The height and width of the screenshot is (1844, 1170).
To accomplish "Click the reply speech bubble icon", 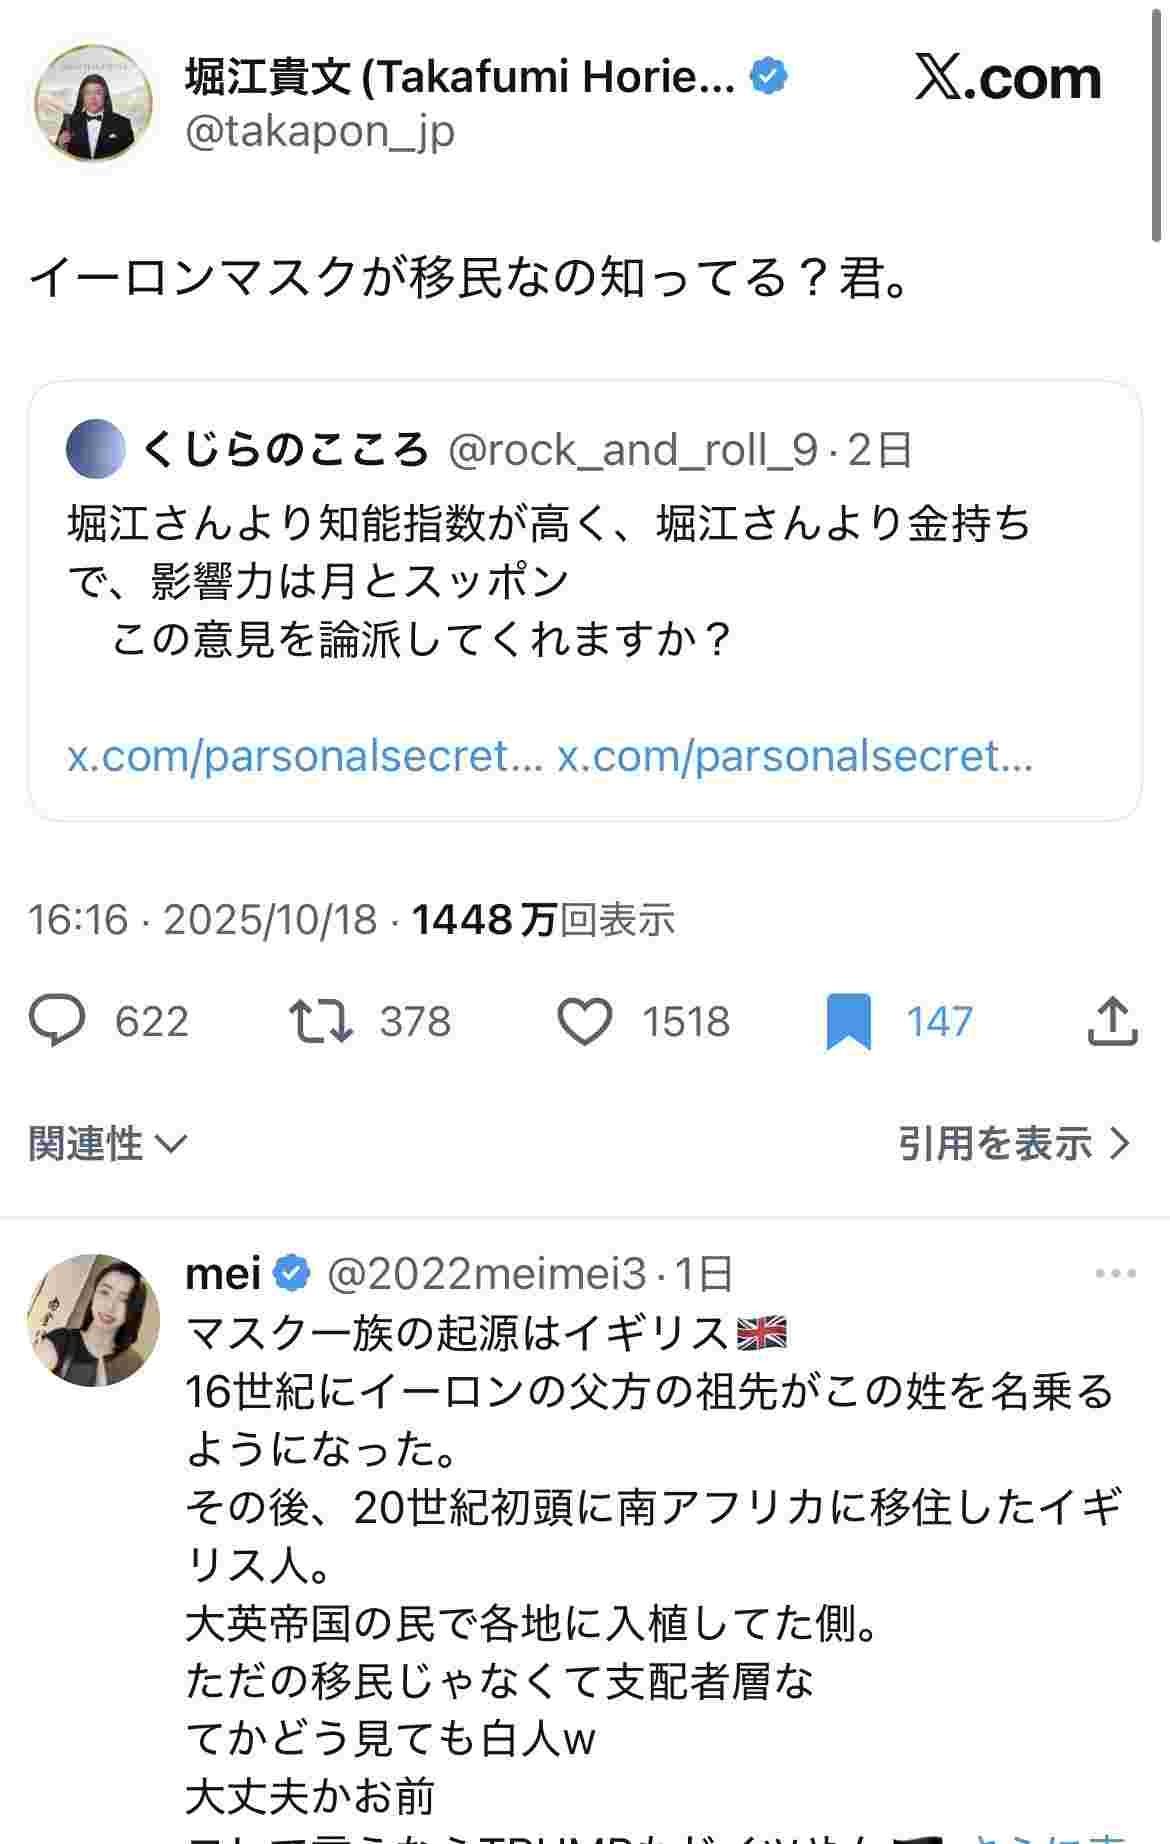I will 58,1022.
